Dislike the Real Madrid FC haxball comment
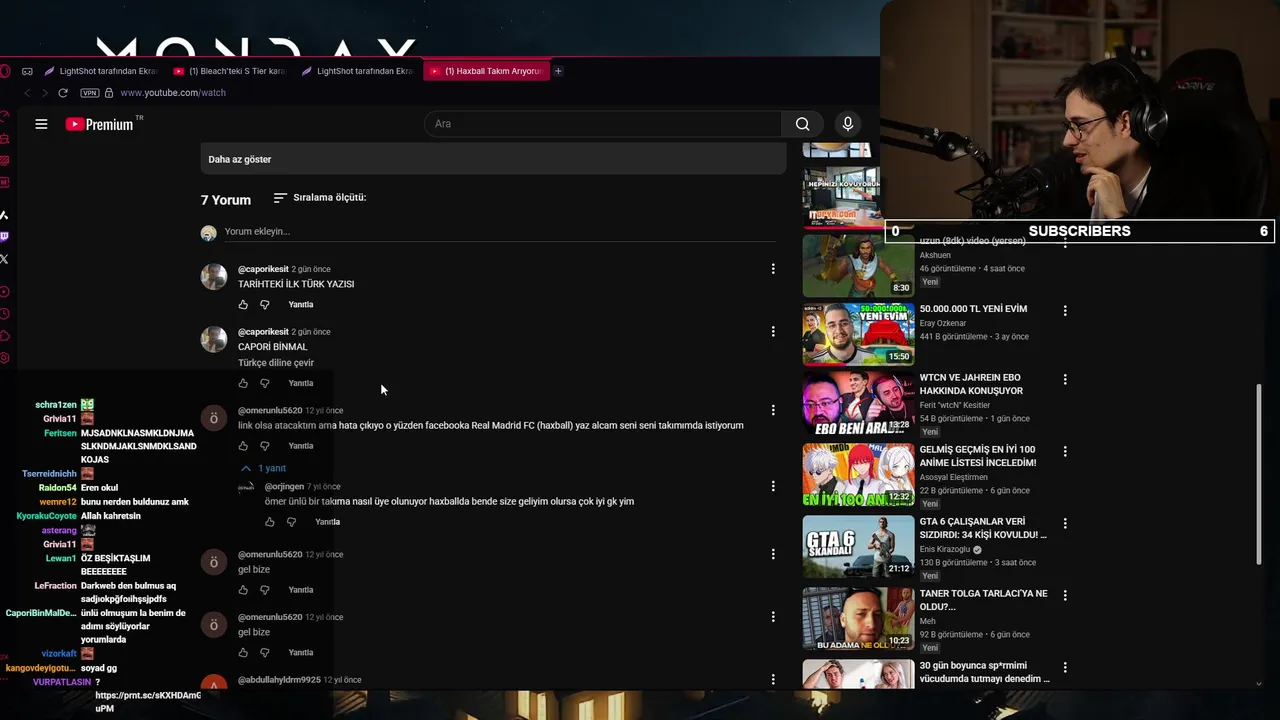The image size is (1280, 720). [265, 446]
